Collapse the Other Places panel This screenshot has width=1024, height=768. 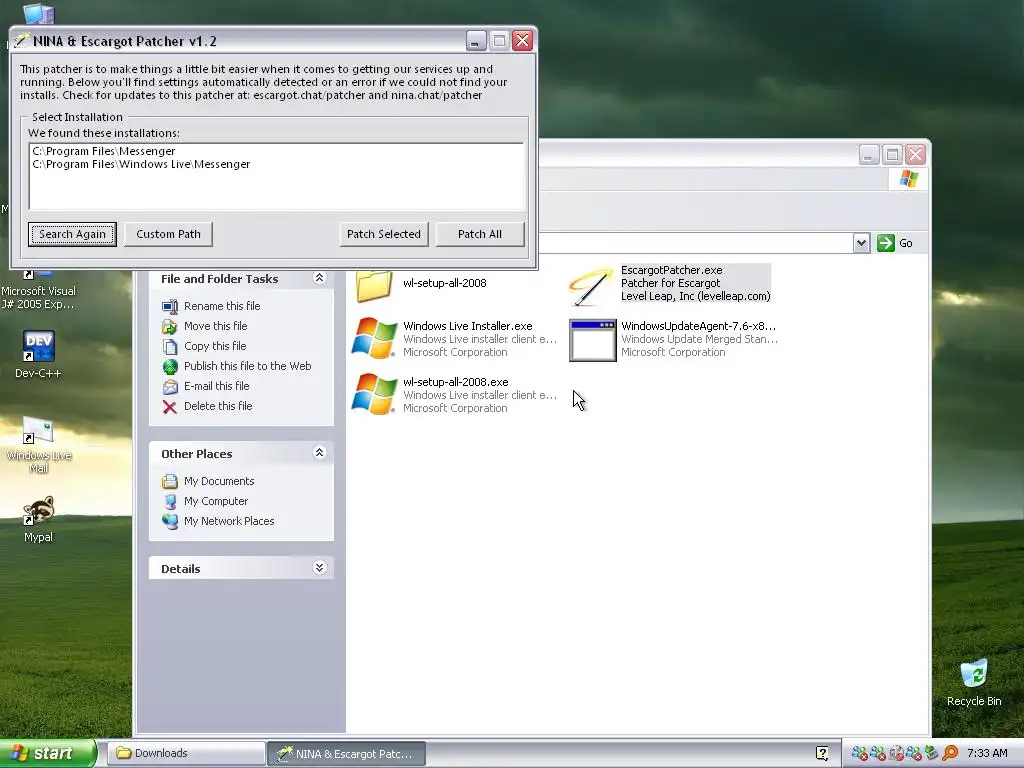pyautogui.click(x=319, y=453)
